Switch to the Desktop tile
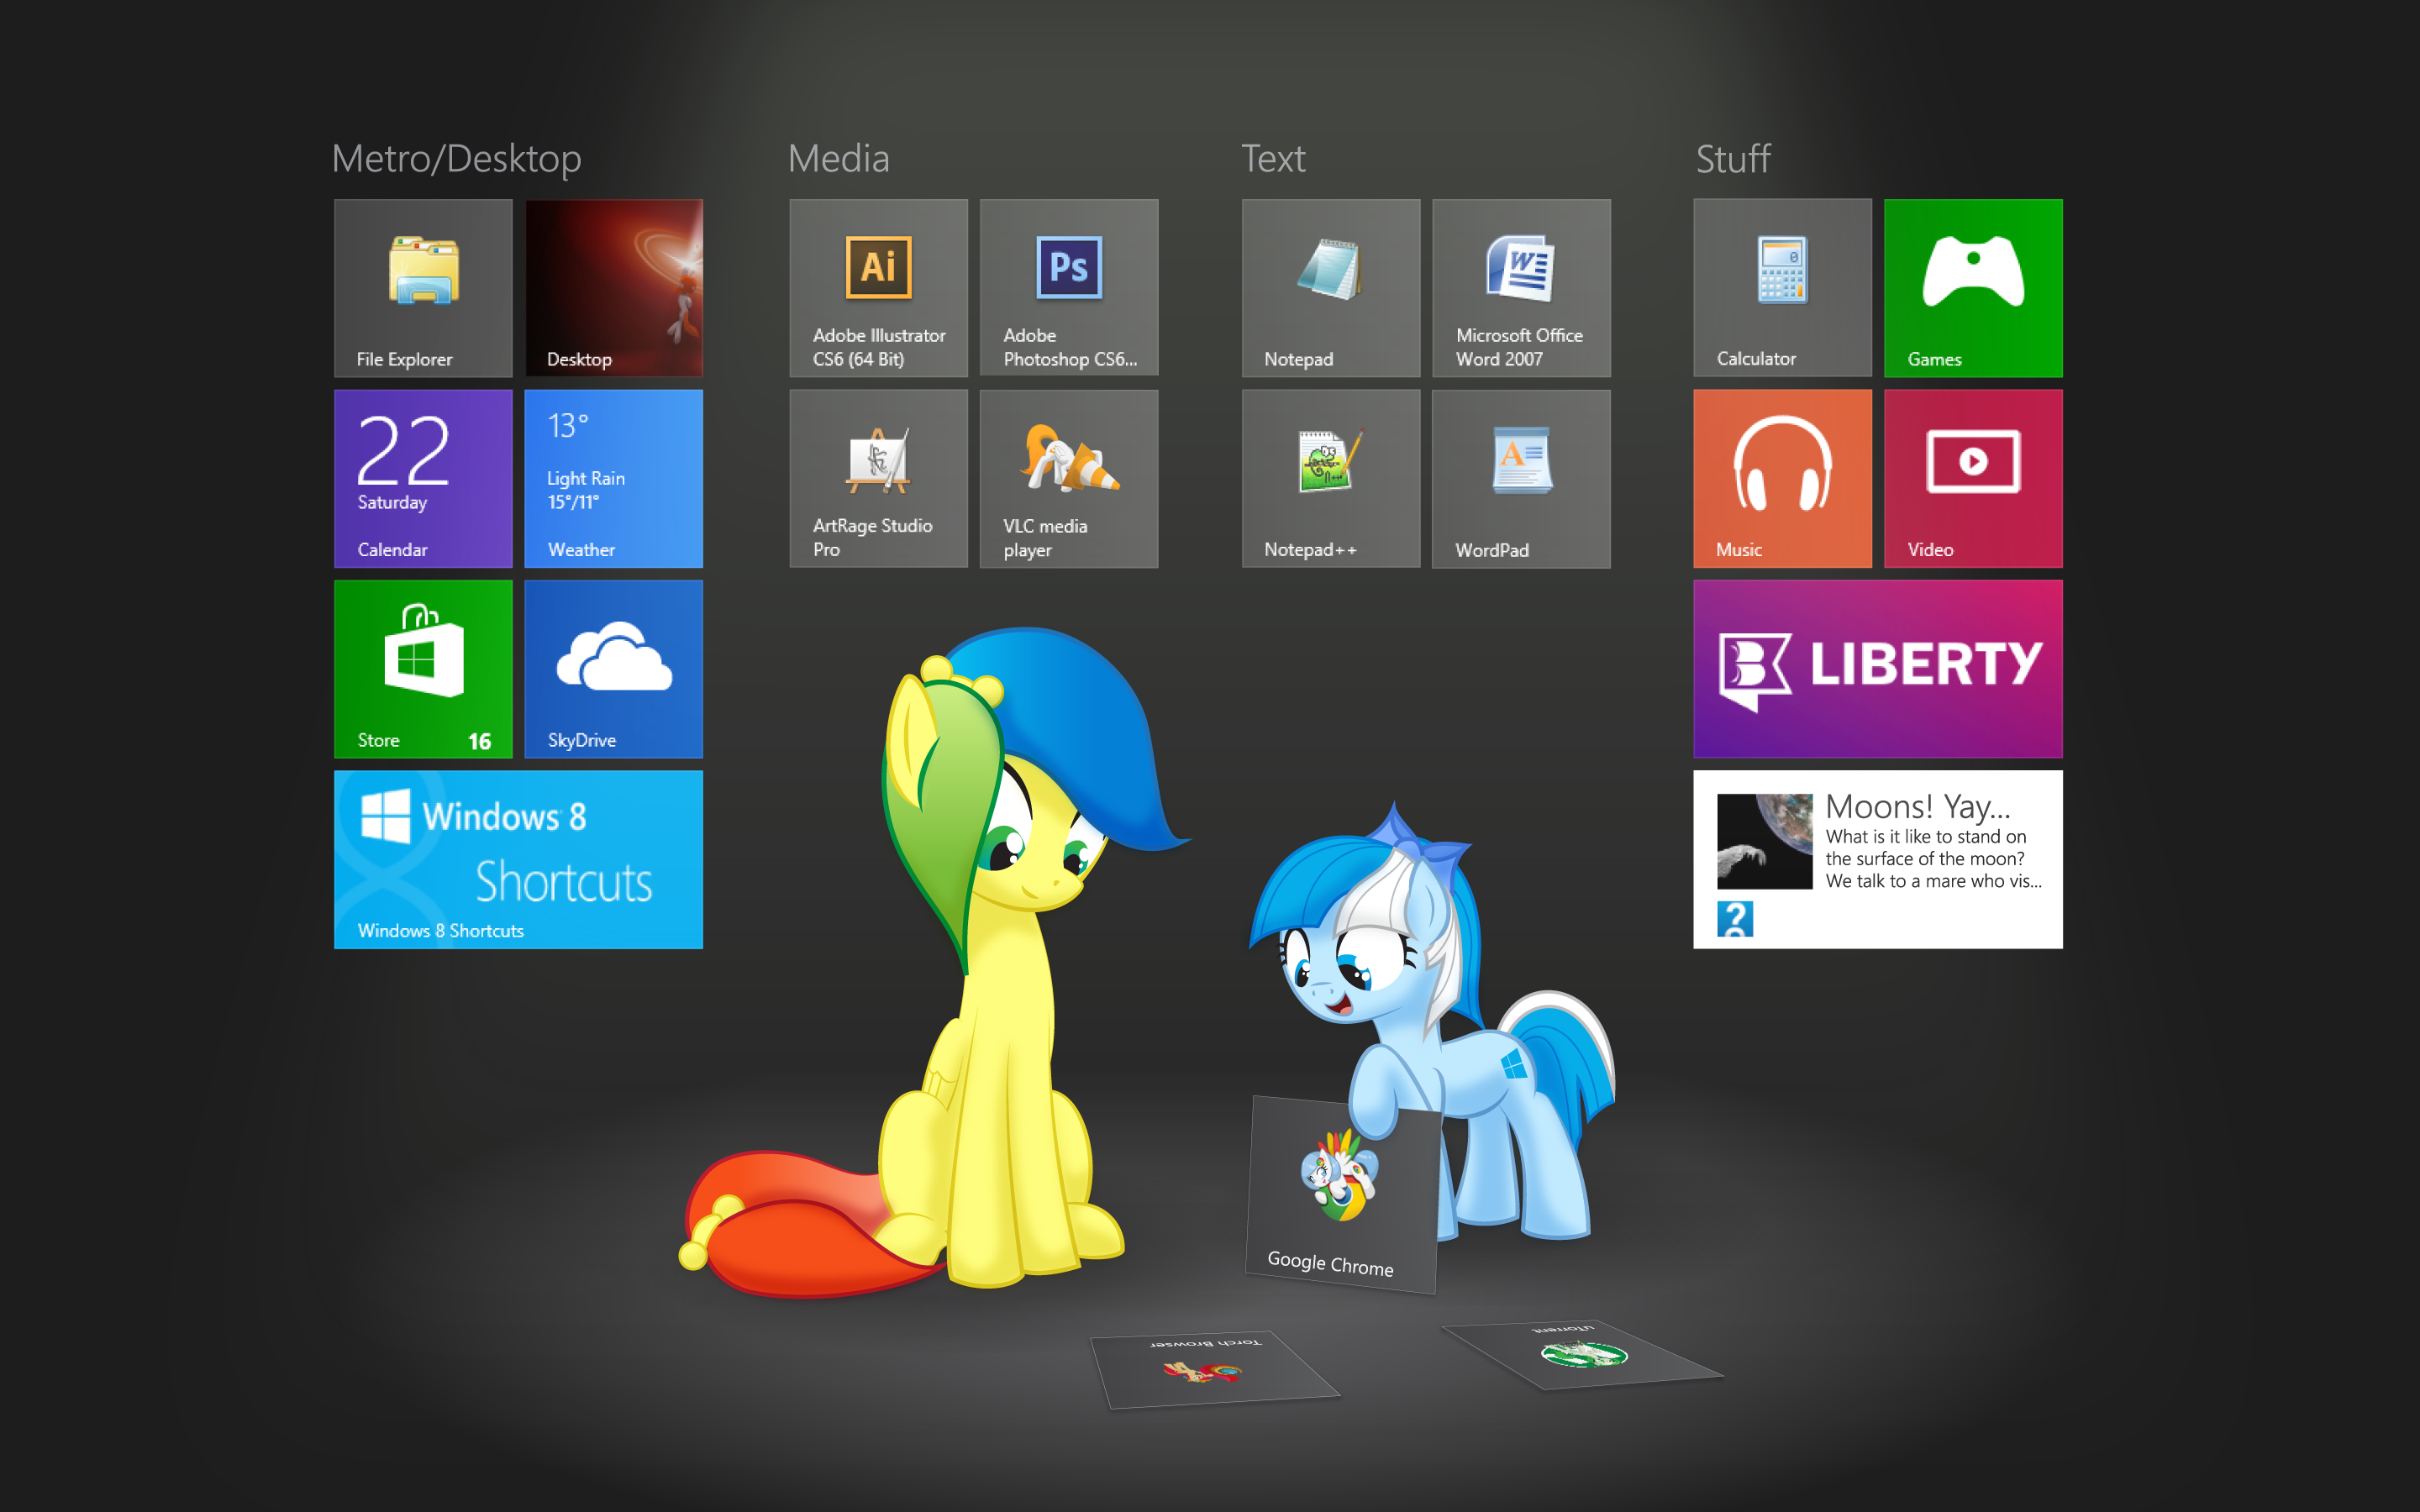The width and height of the screenshot is (2420, 1512). (x=613, y=288)
